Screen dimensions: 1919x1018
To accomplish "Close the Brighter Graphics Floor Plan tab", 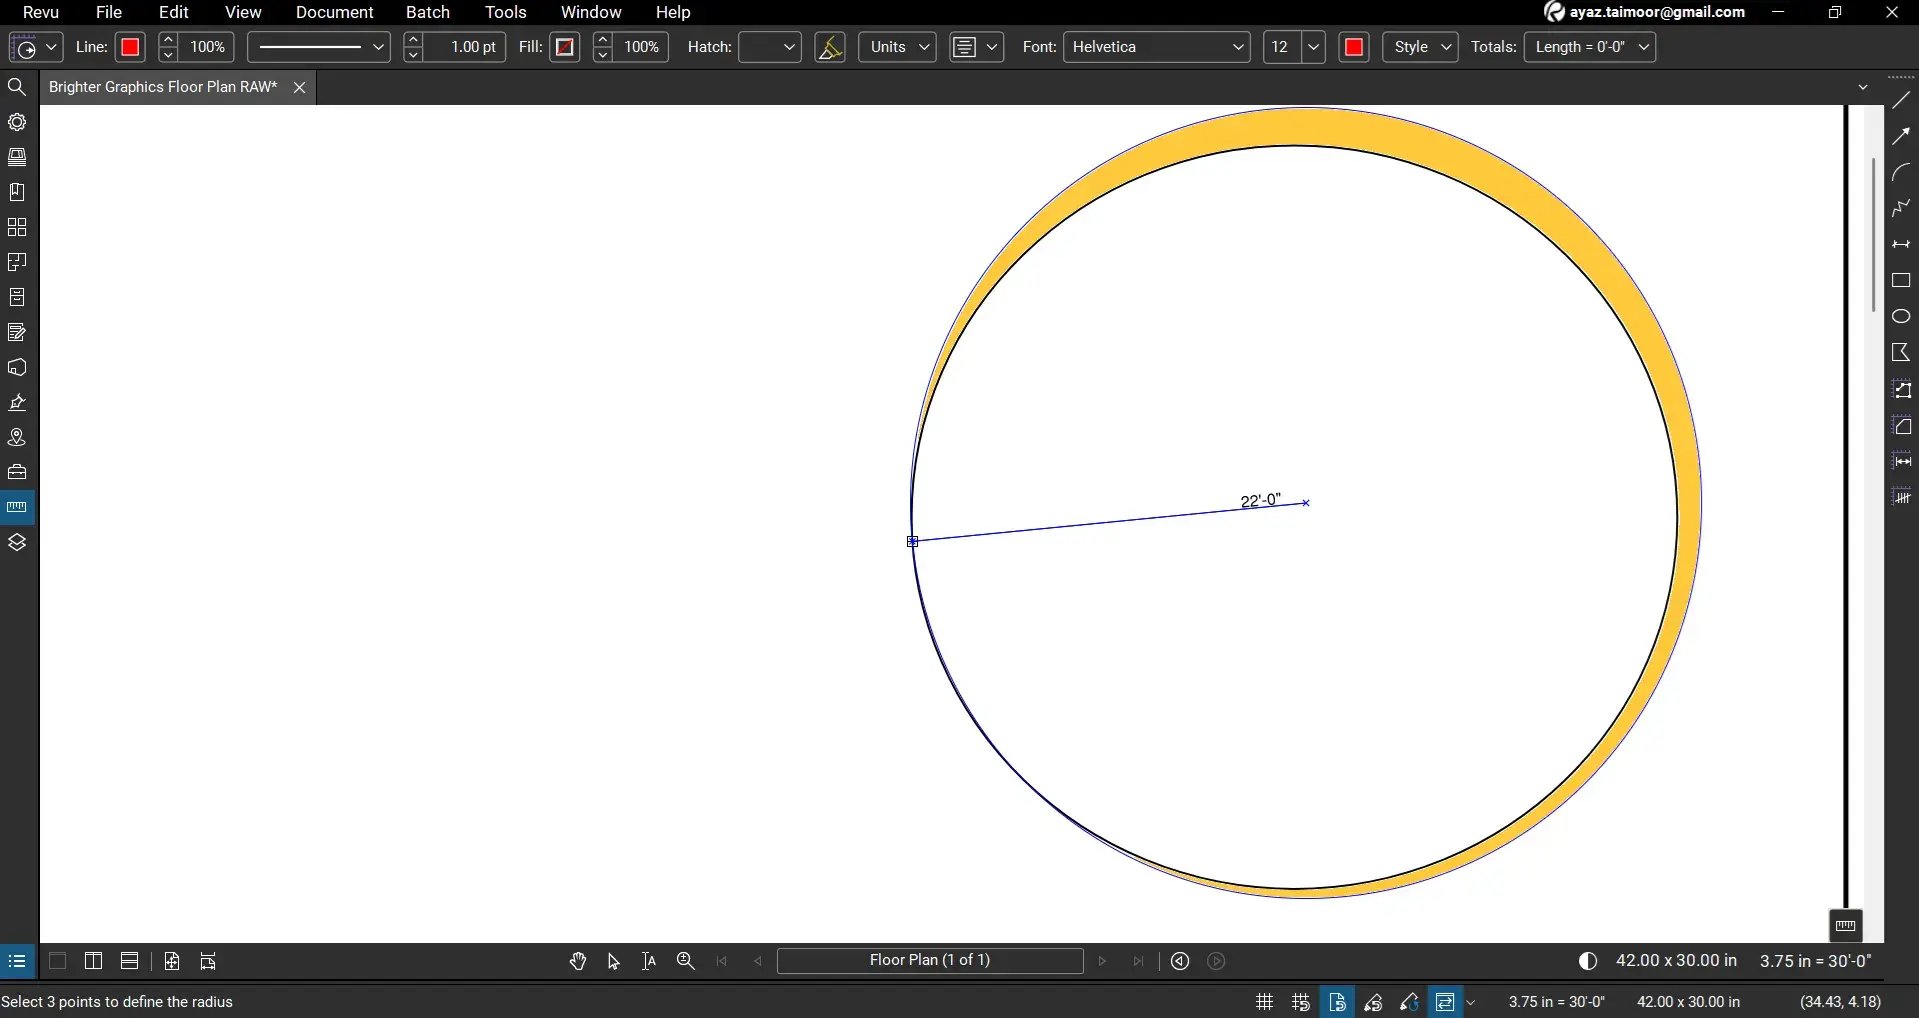I will 299,87.
